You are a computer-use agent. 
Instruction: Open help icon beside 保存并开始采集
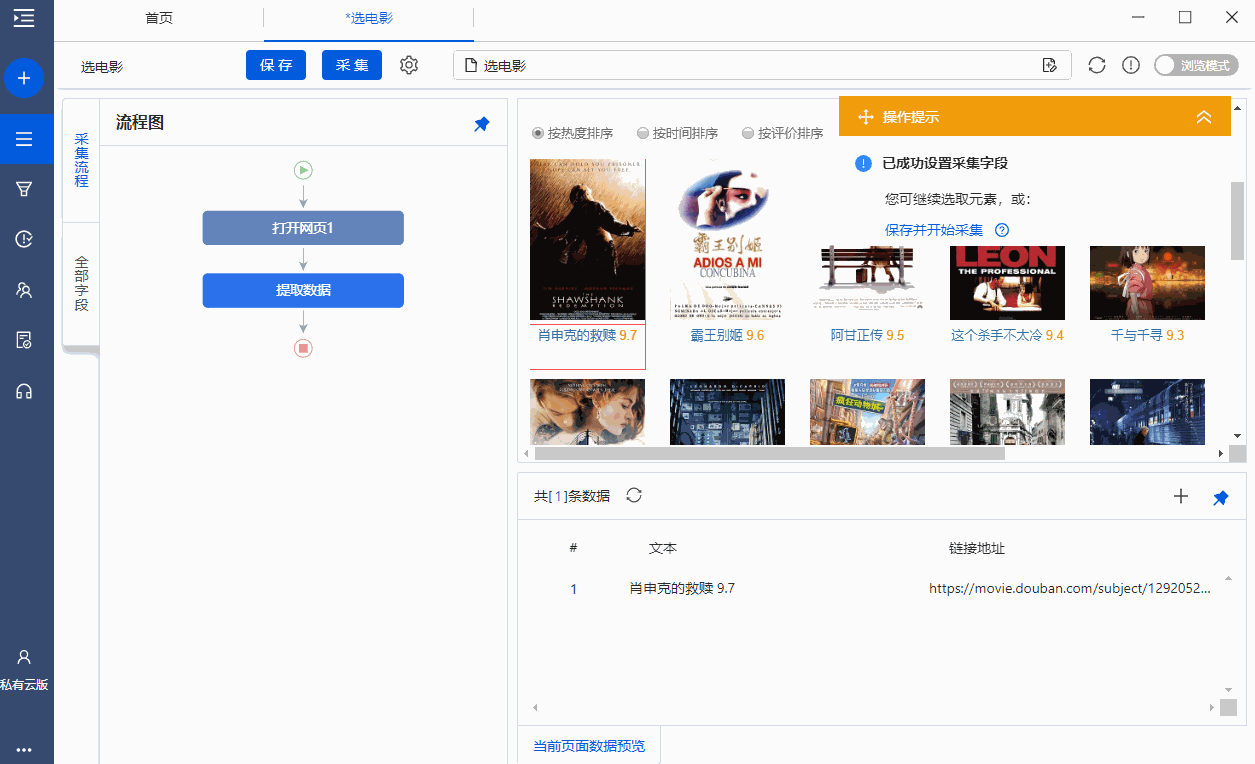(x=1002, y=230)
